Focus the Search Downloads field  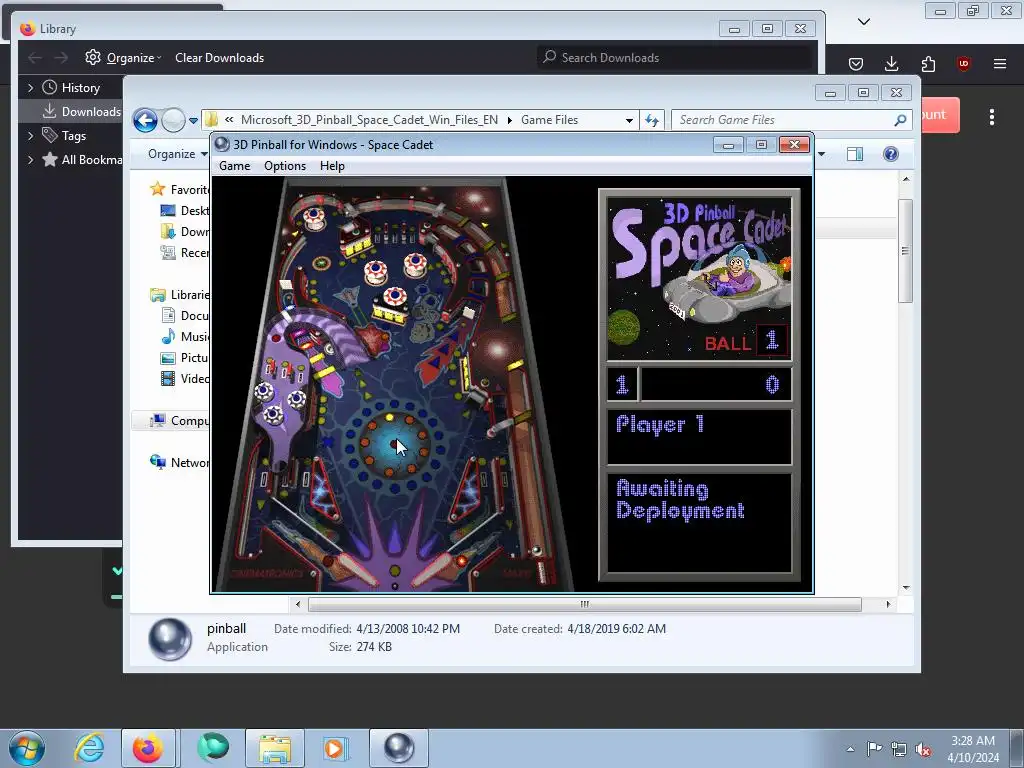[x=675, y=57]
